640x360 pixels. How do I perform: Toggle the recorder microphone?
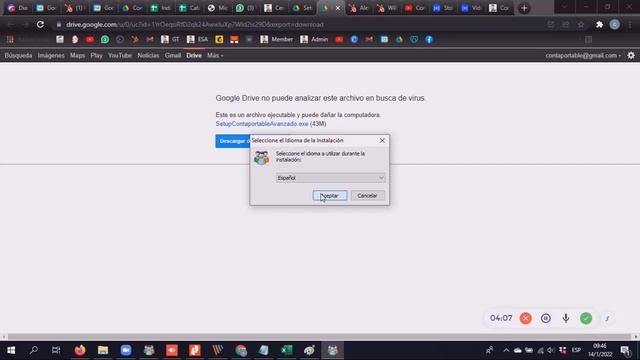click(566, 318)
